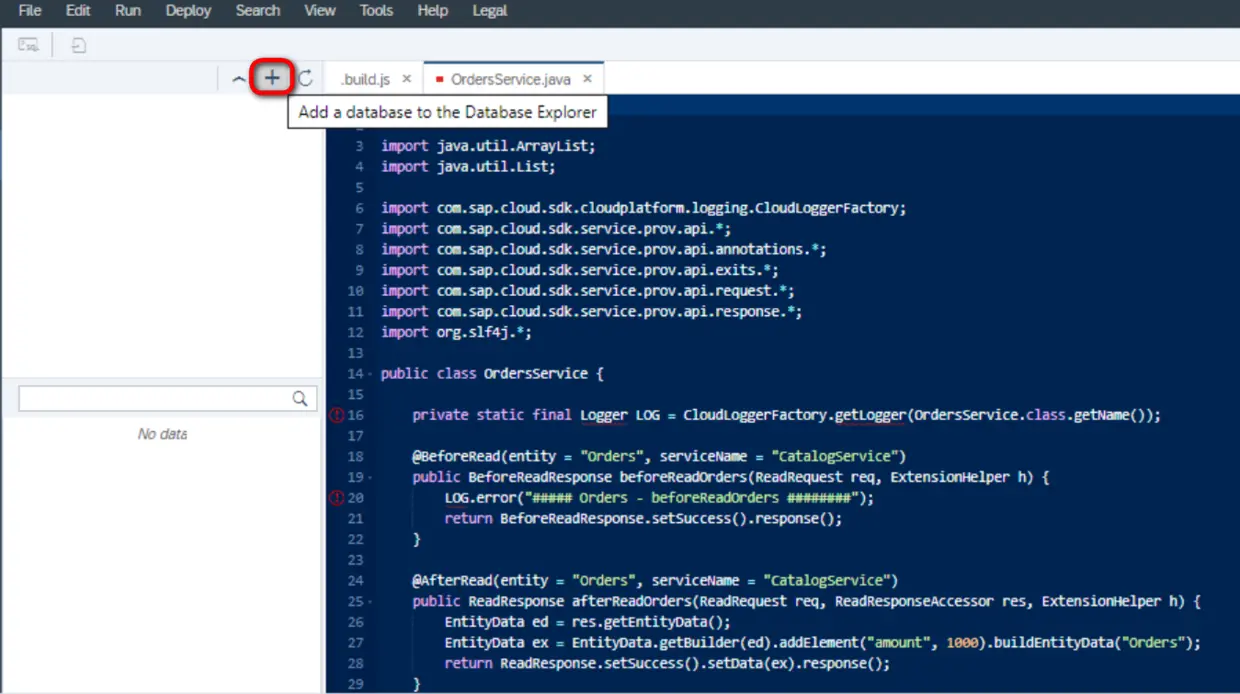Screen dimensions: 1240x694
Task: Click the import file icon in the toolbar
Action: pos(78,45)
